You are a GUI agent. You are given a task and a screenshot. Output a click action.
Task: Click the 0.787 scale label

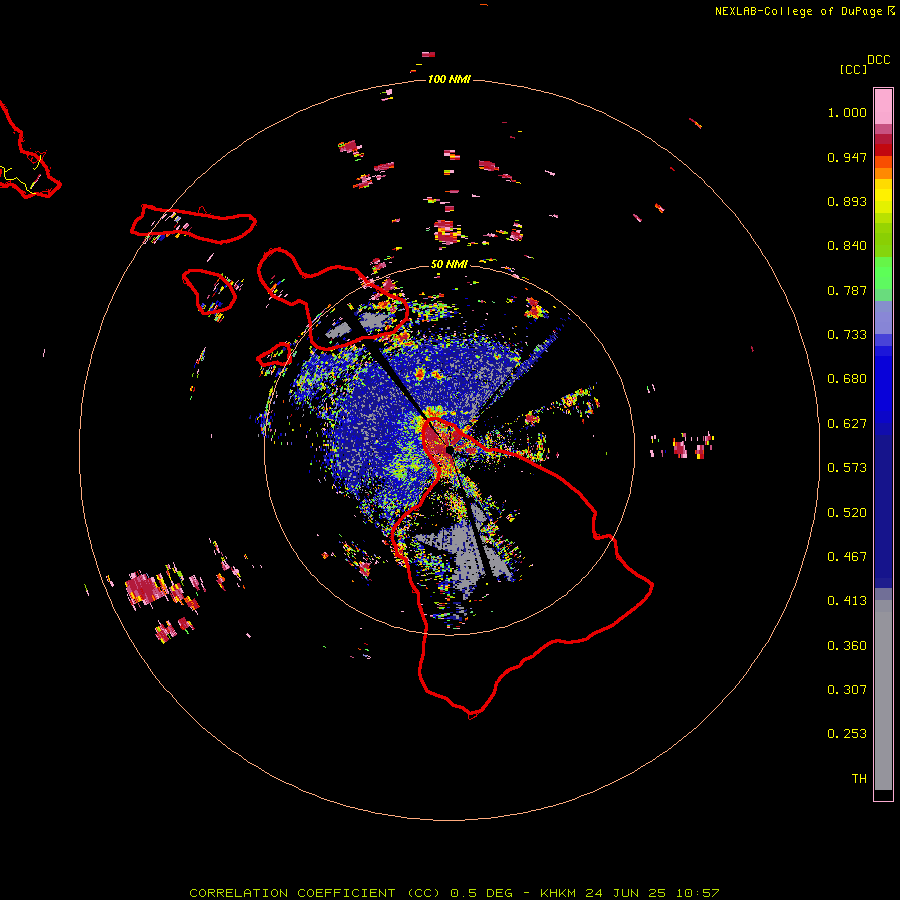pos(847,290)
